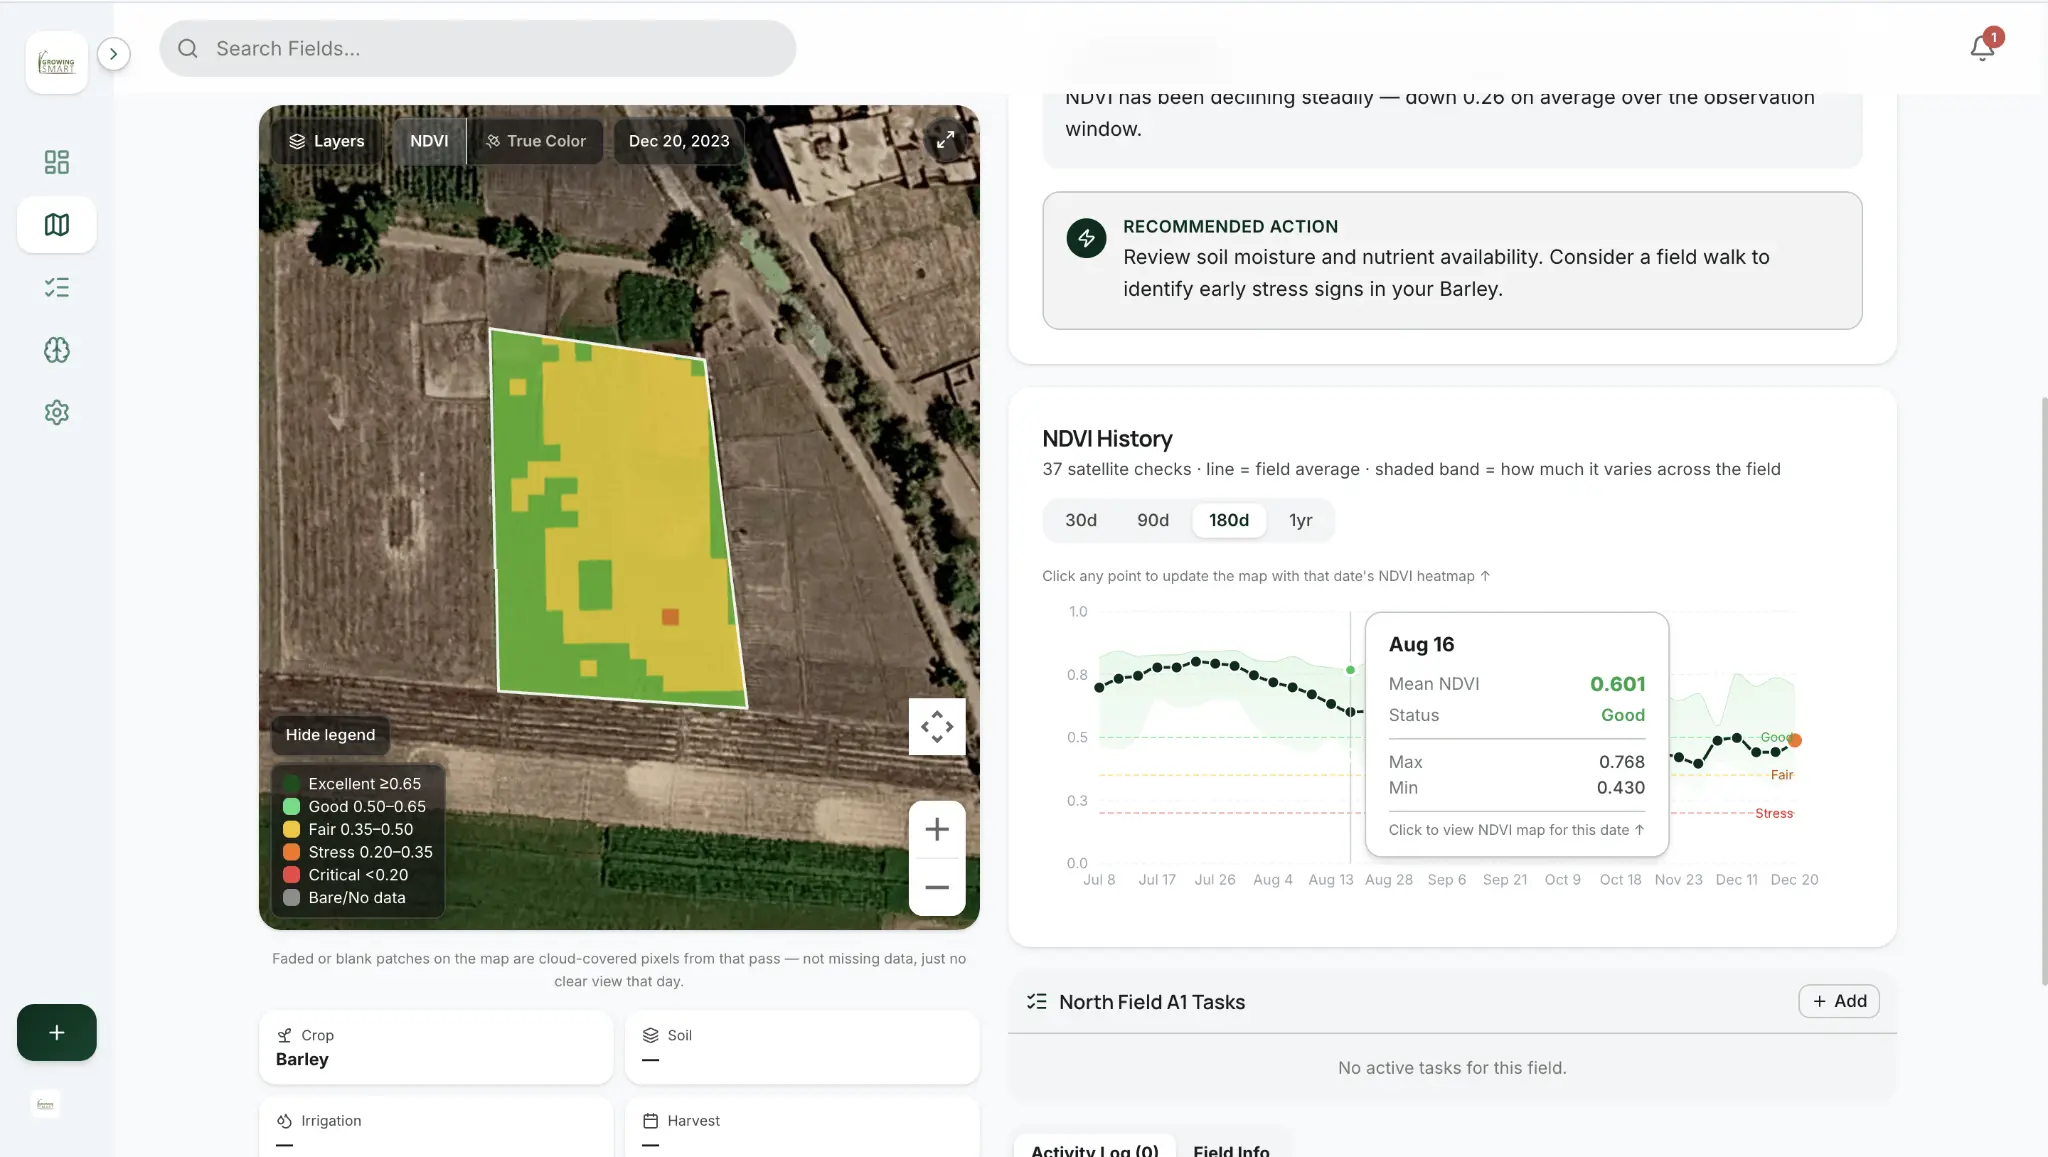Viewport: 2048px width, 1157px height.
Task: Click the Growing Smart logo
Action: click(x=57, y=63)
